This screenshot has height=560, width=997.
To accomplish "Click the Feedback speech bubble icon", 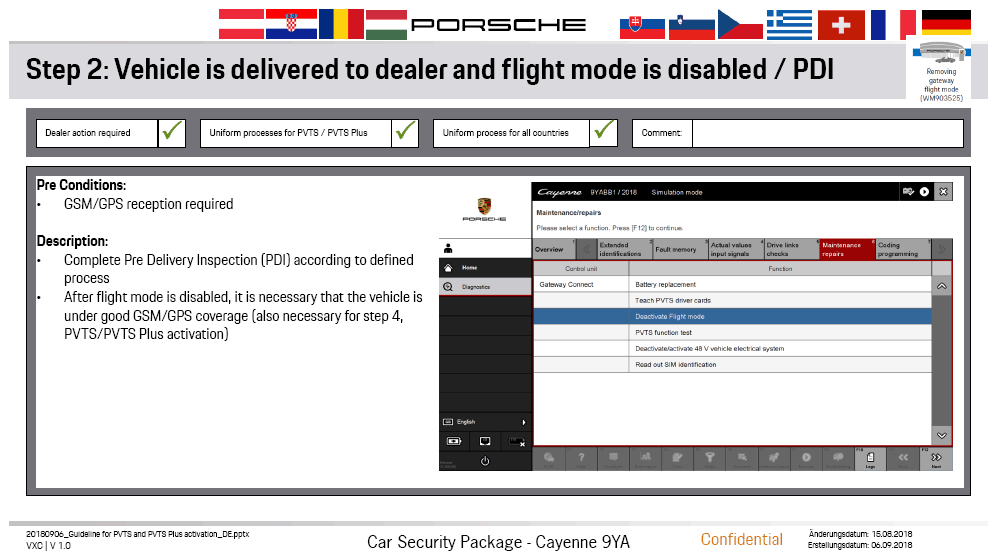I will [614, 458].
